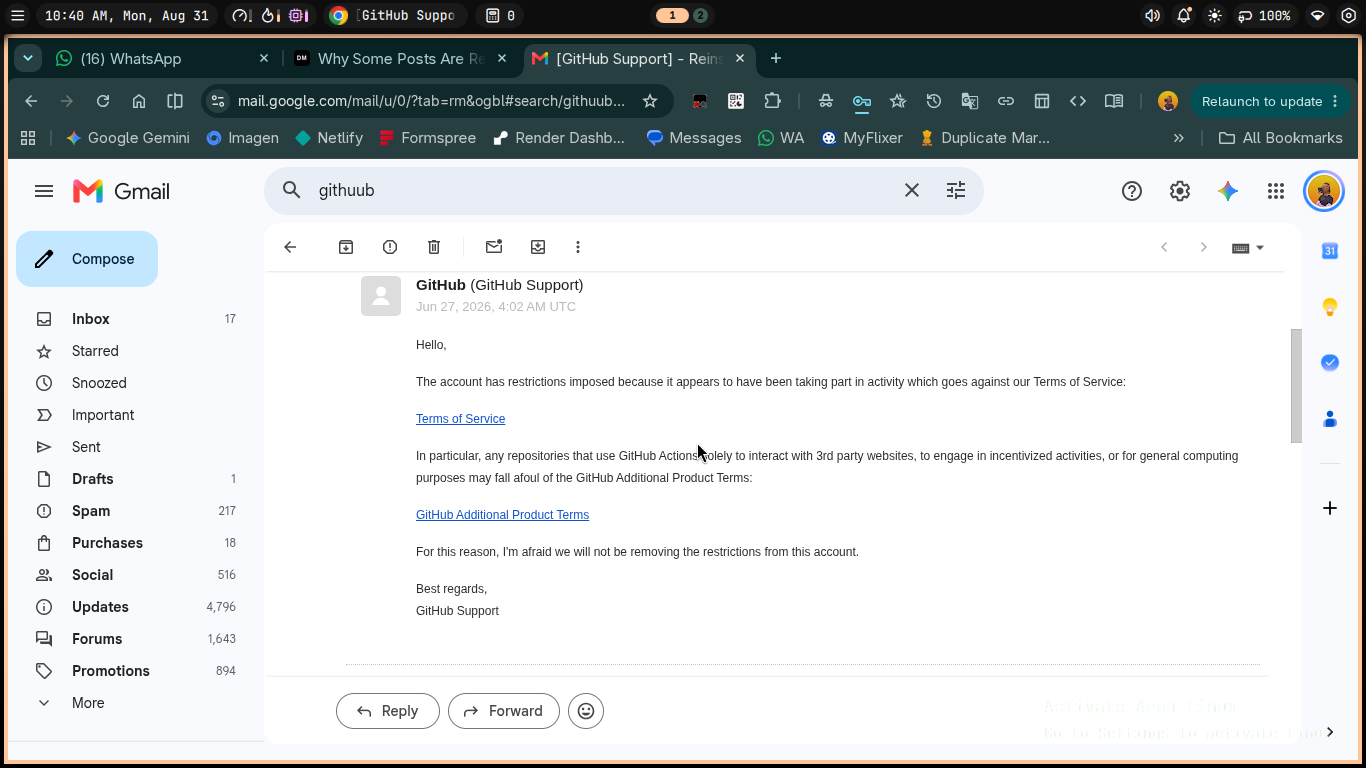This screenshot has width=1366, height=768.
Task: Open Google Gemini bookmark
Action: click(x=128, y=138)
